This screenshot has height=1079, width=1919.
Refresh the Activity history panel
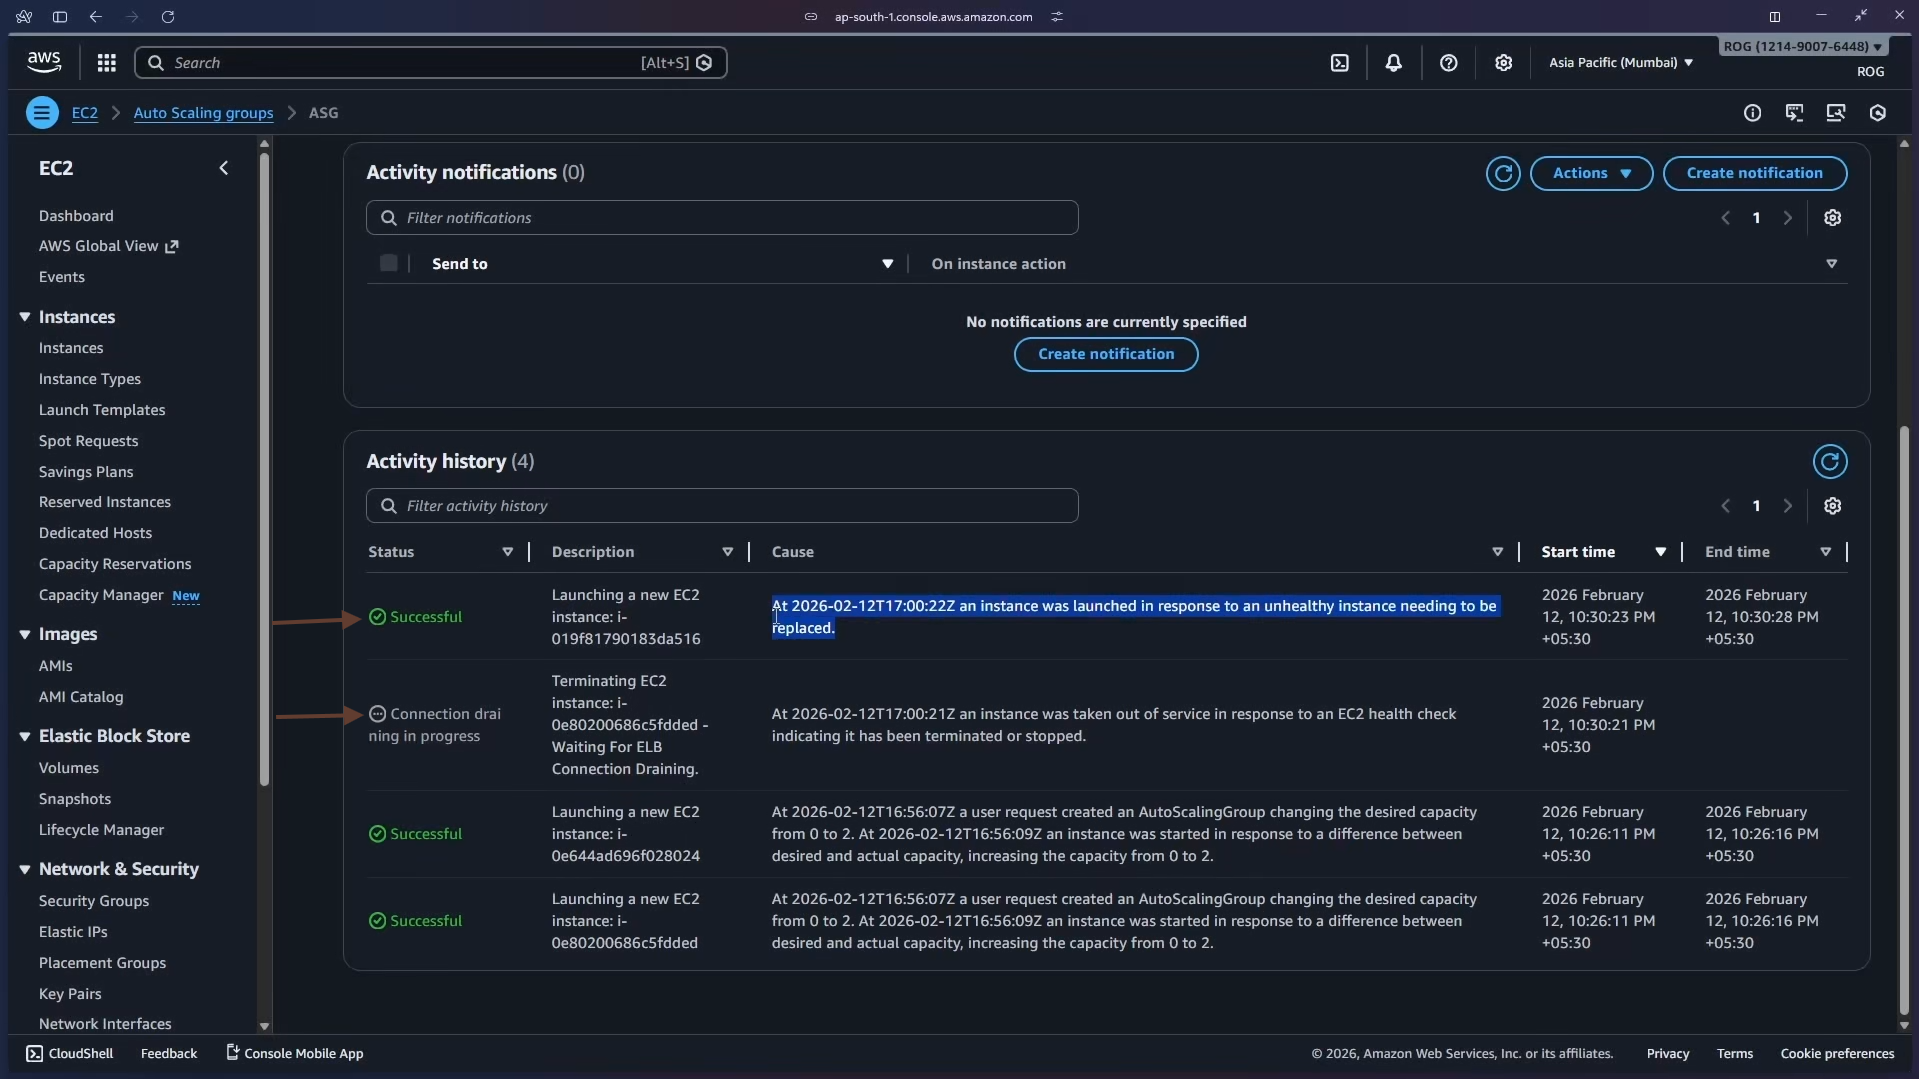1830,461
